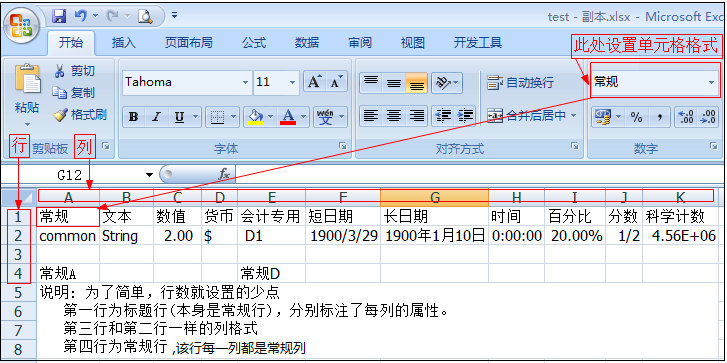The height and width of the screenshot is (363, 727).
Task: Open the font color dropdown arrow
Action: pyautogui.click(x=305, y=117)
